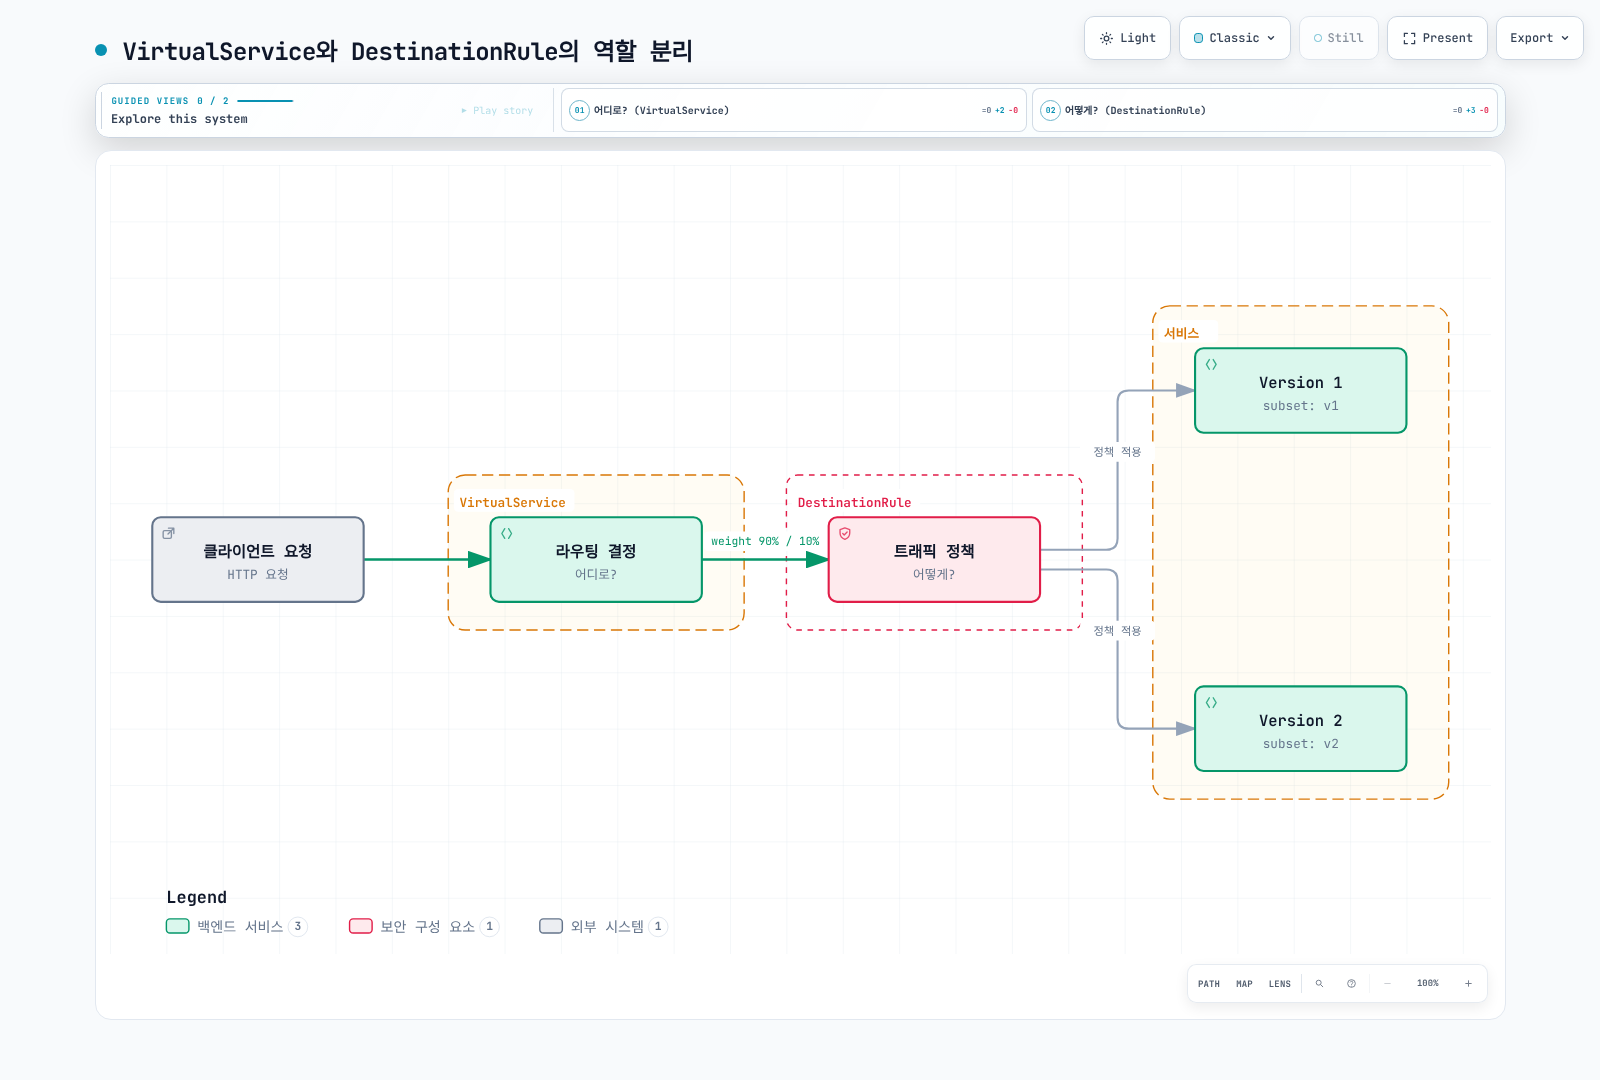Click 백엔드 서비스 green color swatch
1600x1080 pixels.
click(x=177, y=926)
